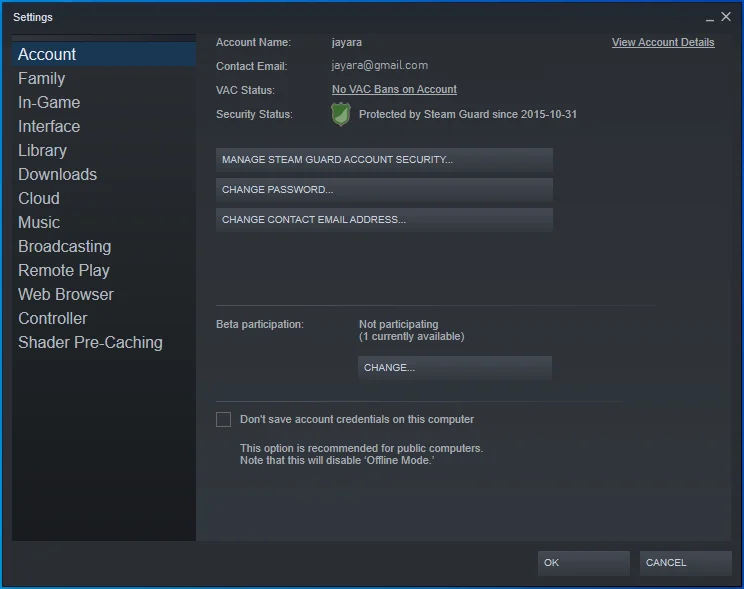
Task: Go to Shader Pre-Caching settings
Action: [104, 342]
